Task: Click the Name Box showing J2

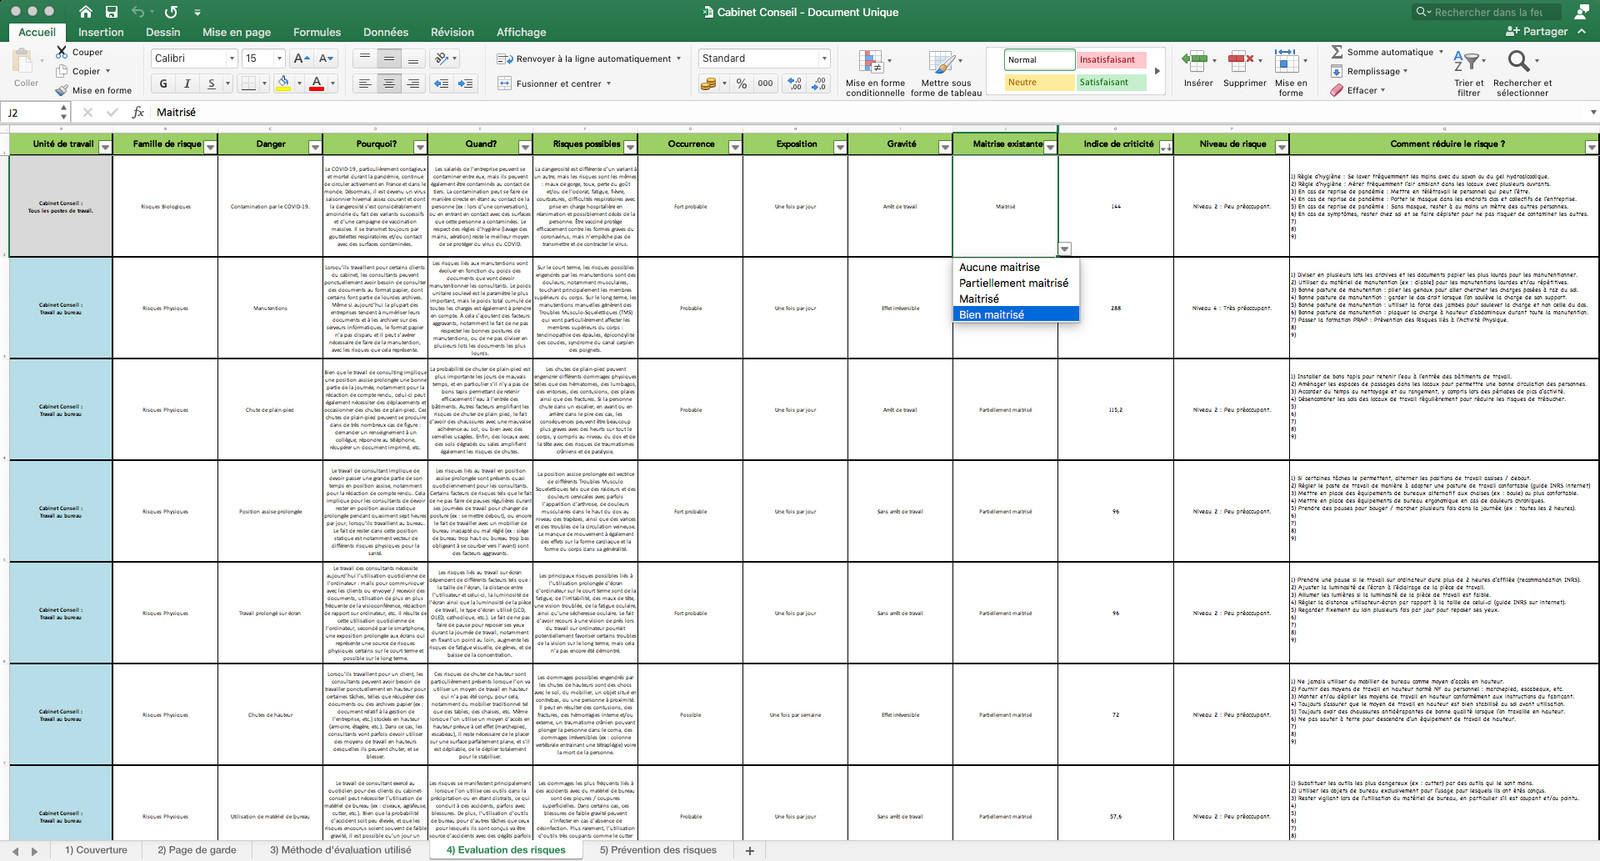Action: click(33, 112)
